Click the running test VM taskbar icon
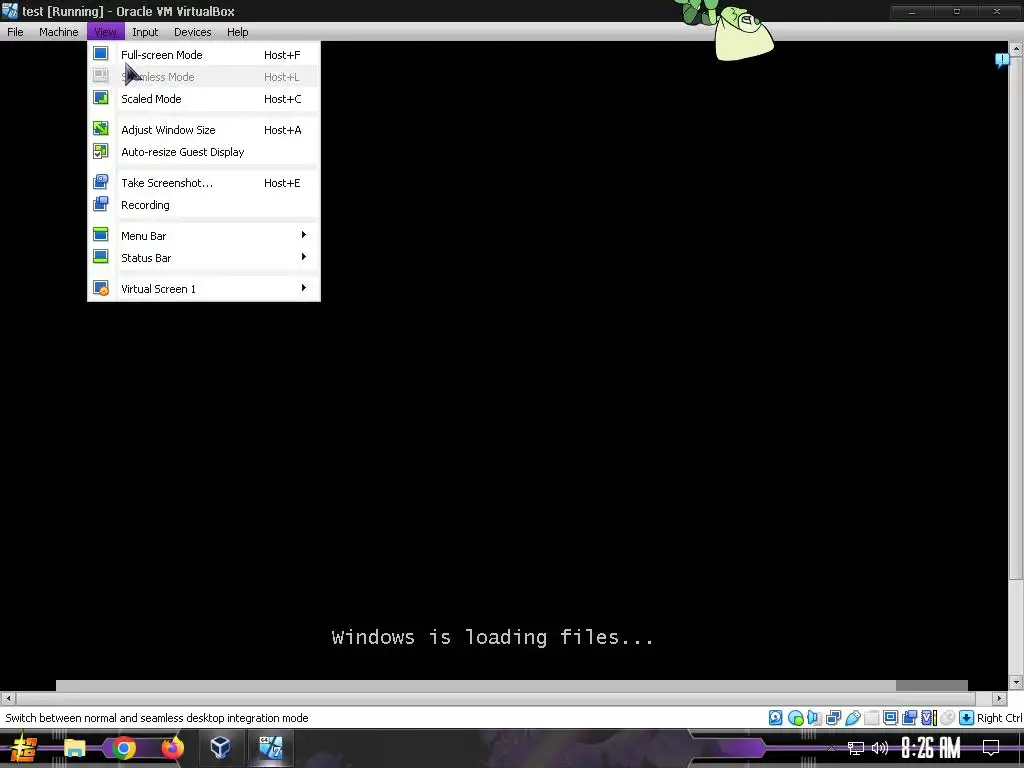The width and height of the screenshot is (1024, 768). point(270,747)
